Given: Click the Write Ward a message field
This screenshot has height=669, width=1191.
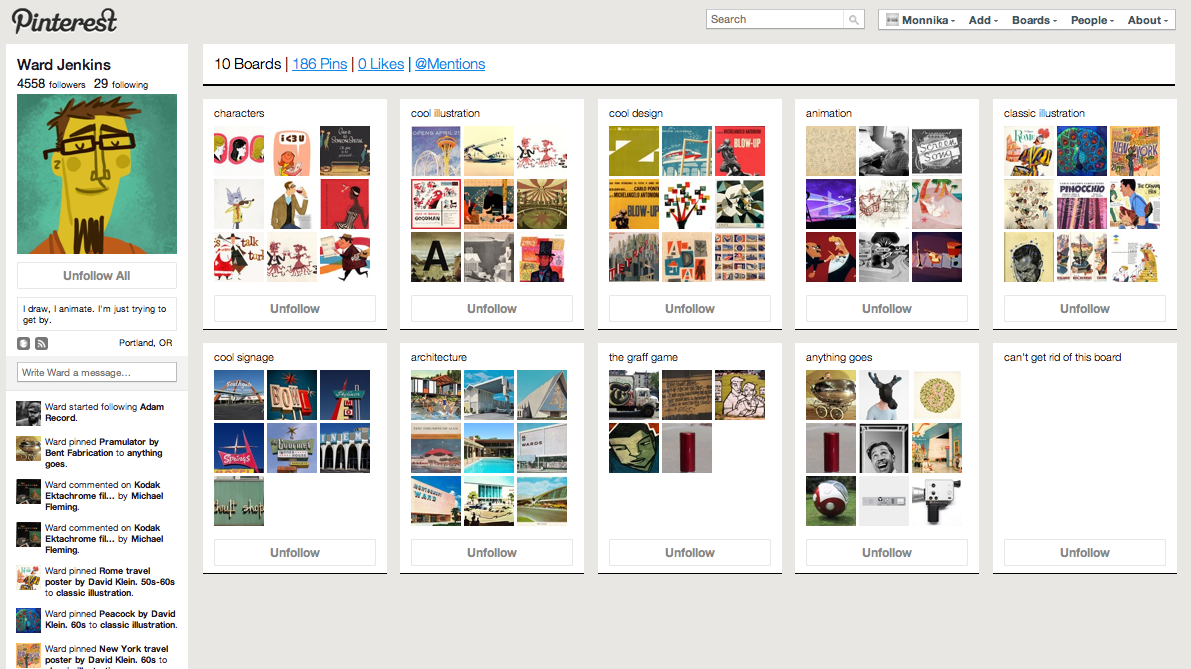Looking at the screenshot, I should click(96, 372).
